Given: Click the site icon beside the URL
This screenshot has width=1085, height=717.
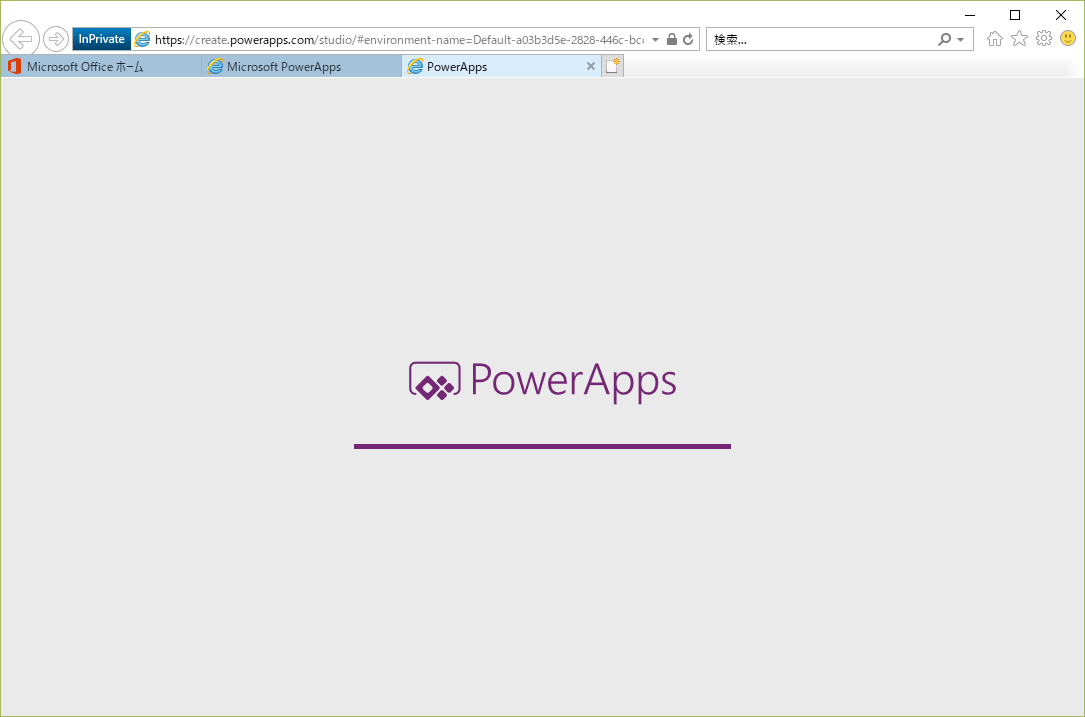Looking at the screenshot, I should [142, 39].
